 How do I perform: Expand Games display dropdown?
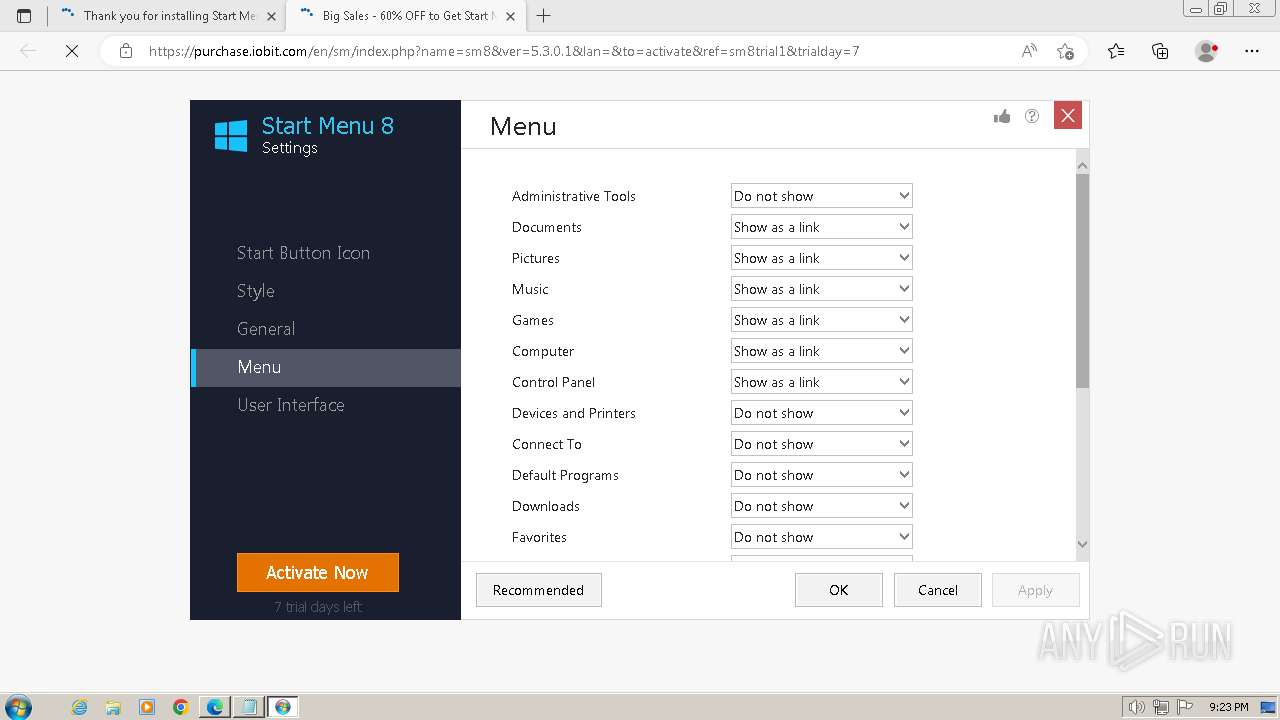pos(821,320)
